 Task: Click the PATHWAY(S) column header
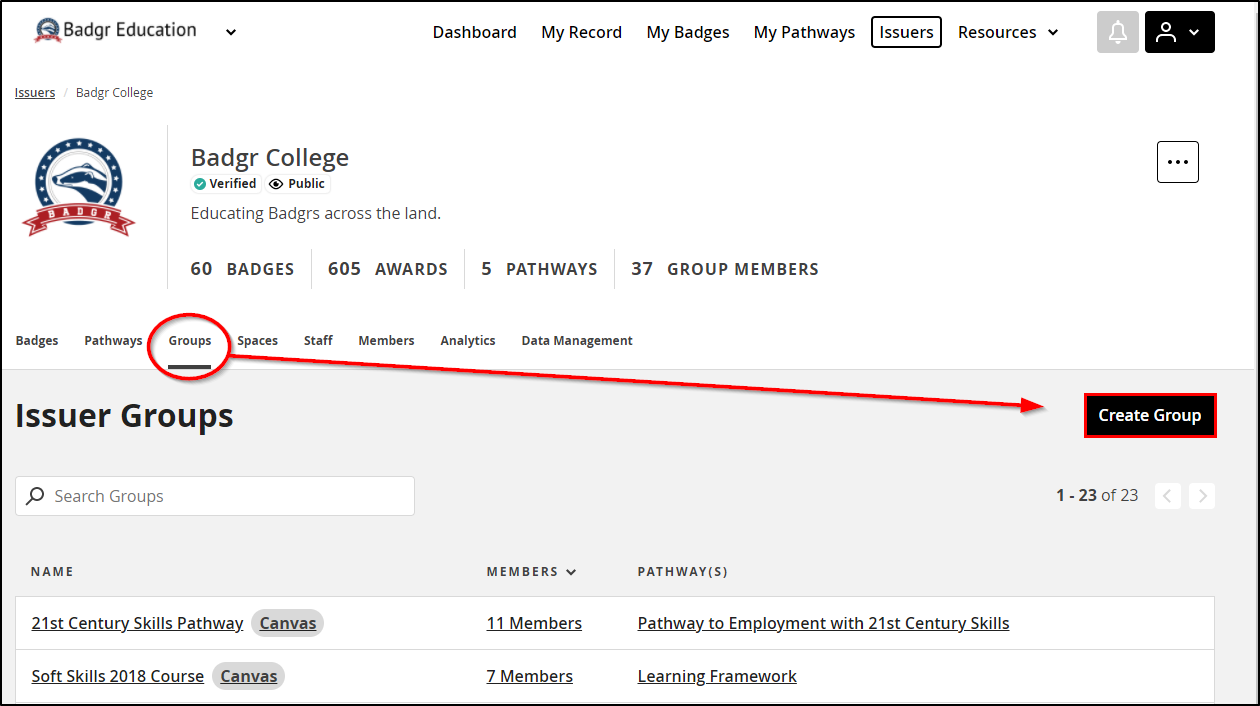pyautogui.click(x=683, y=572)
